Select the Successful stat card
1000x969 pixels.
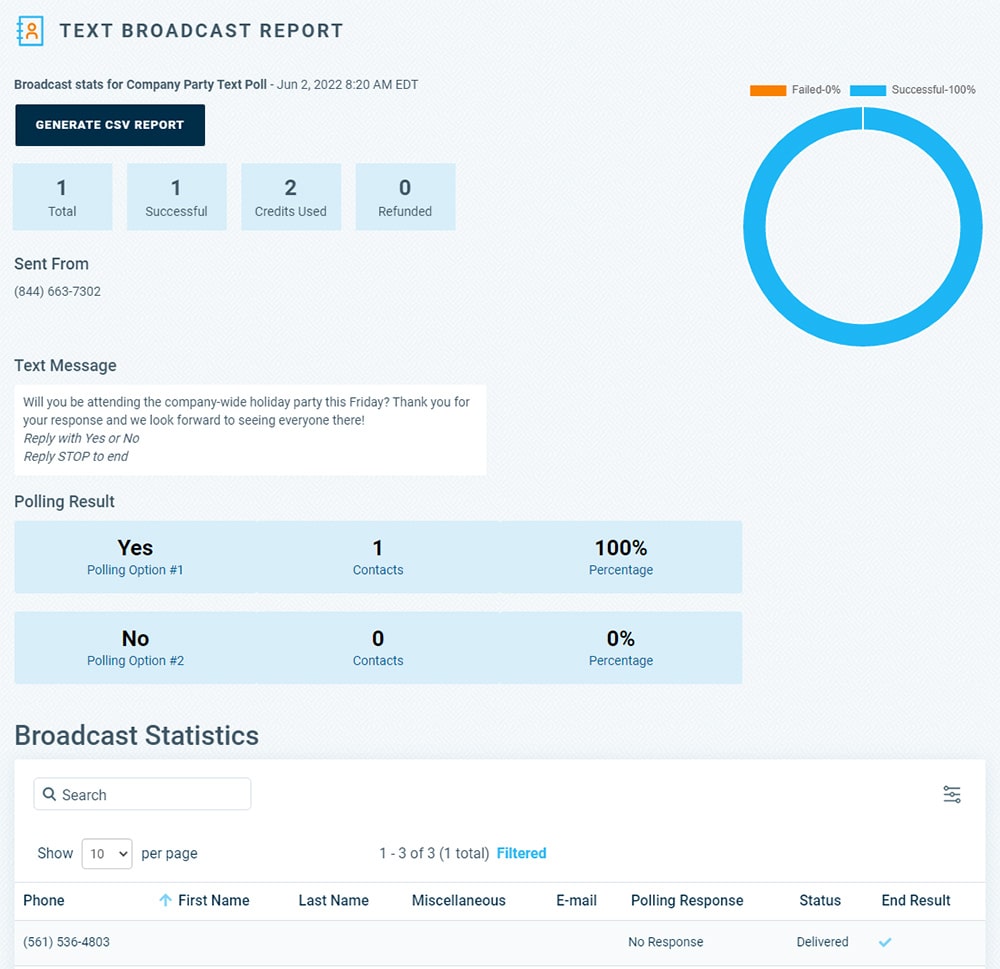176,196
